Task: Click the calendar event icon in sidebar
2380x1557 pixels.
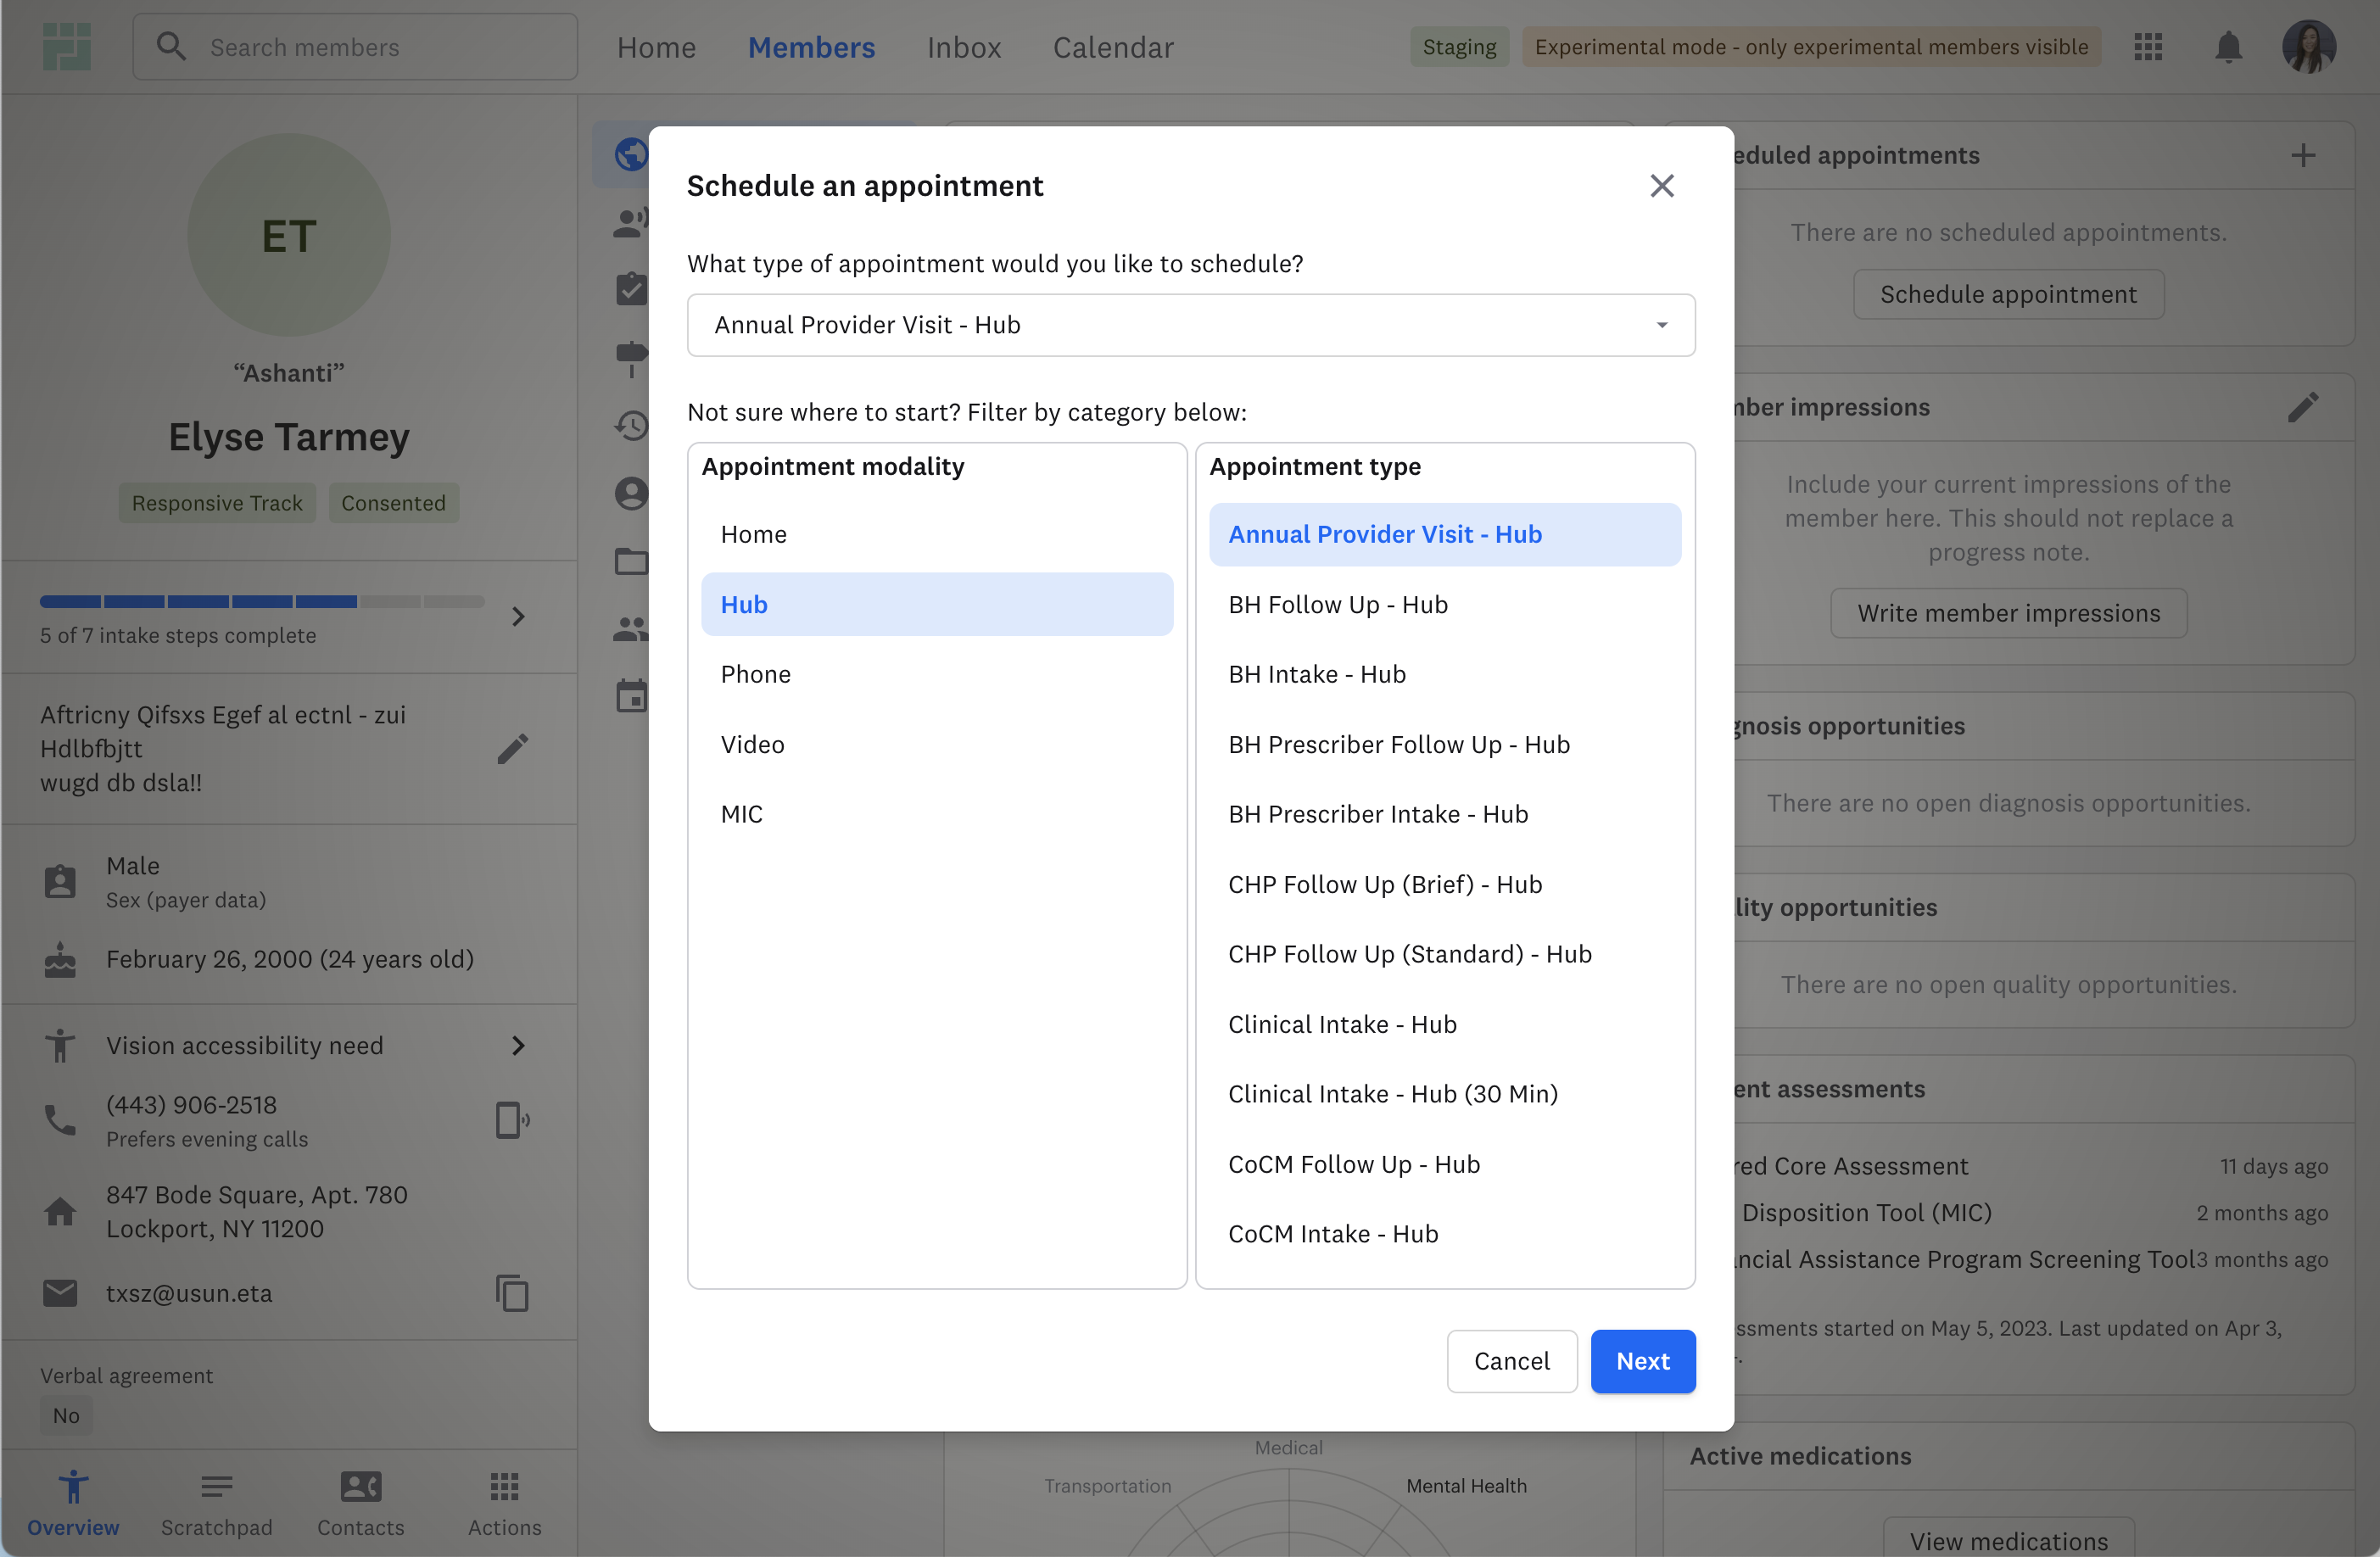Action: point(631,696)
